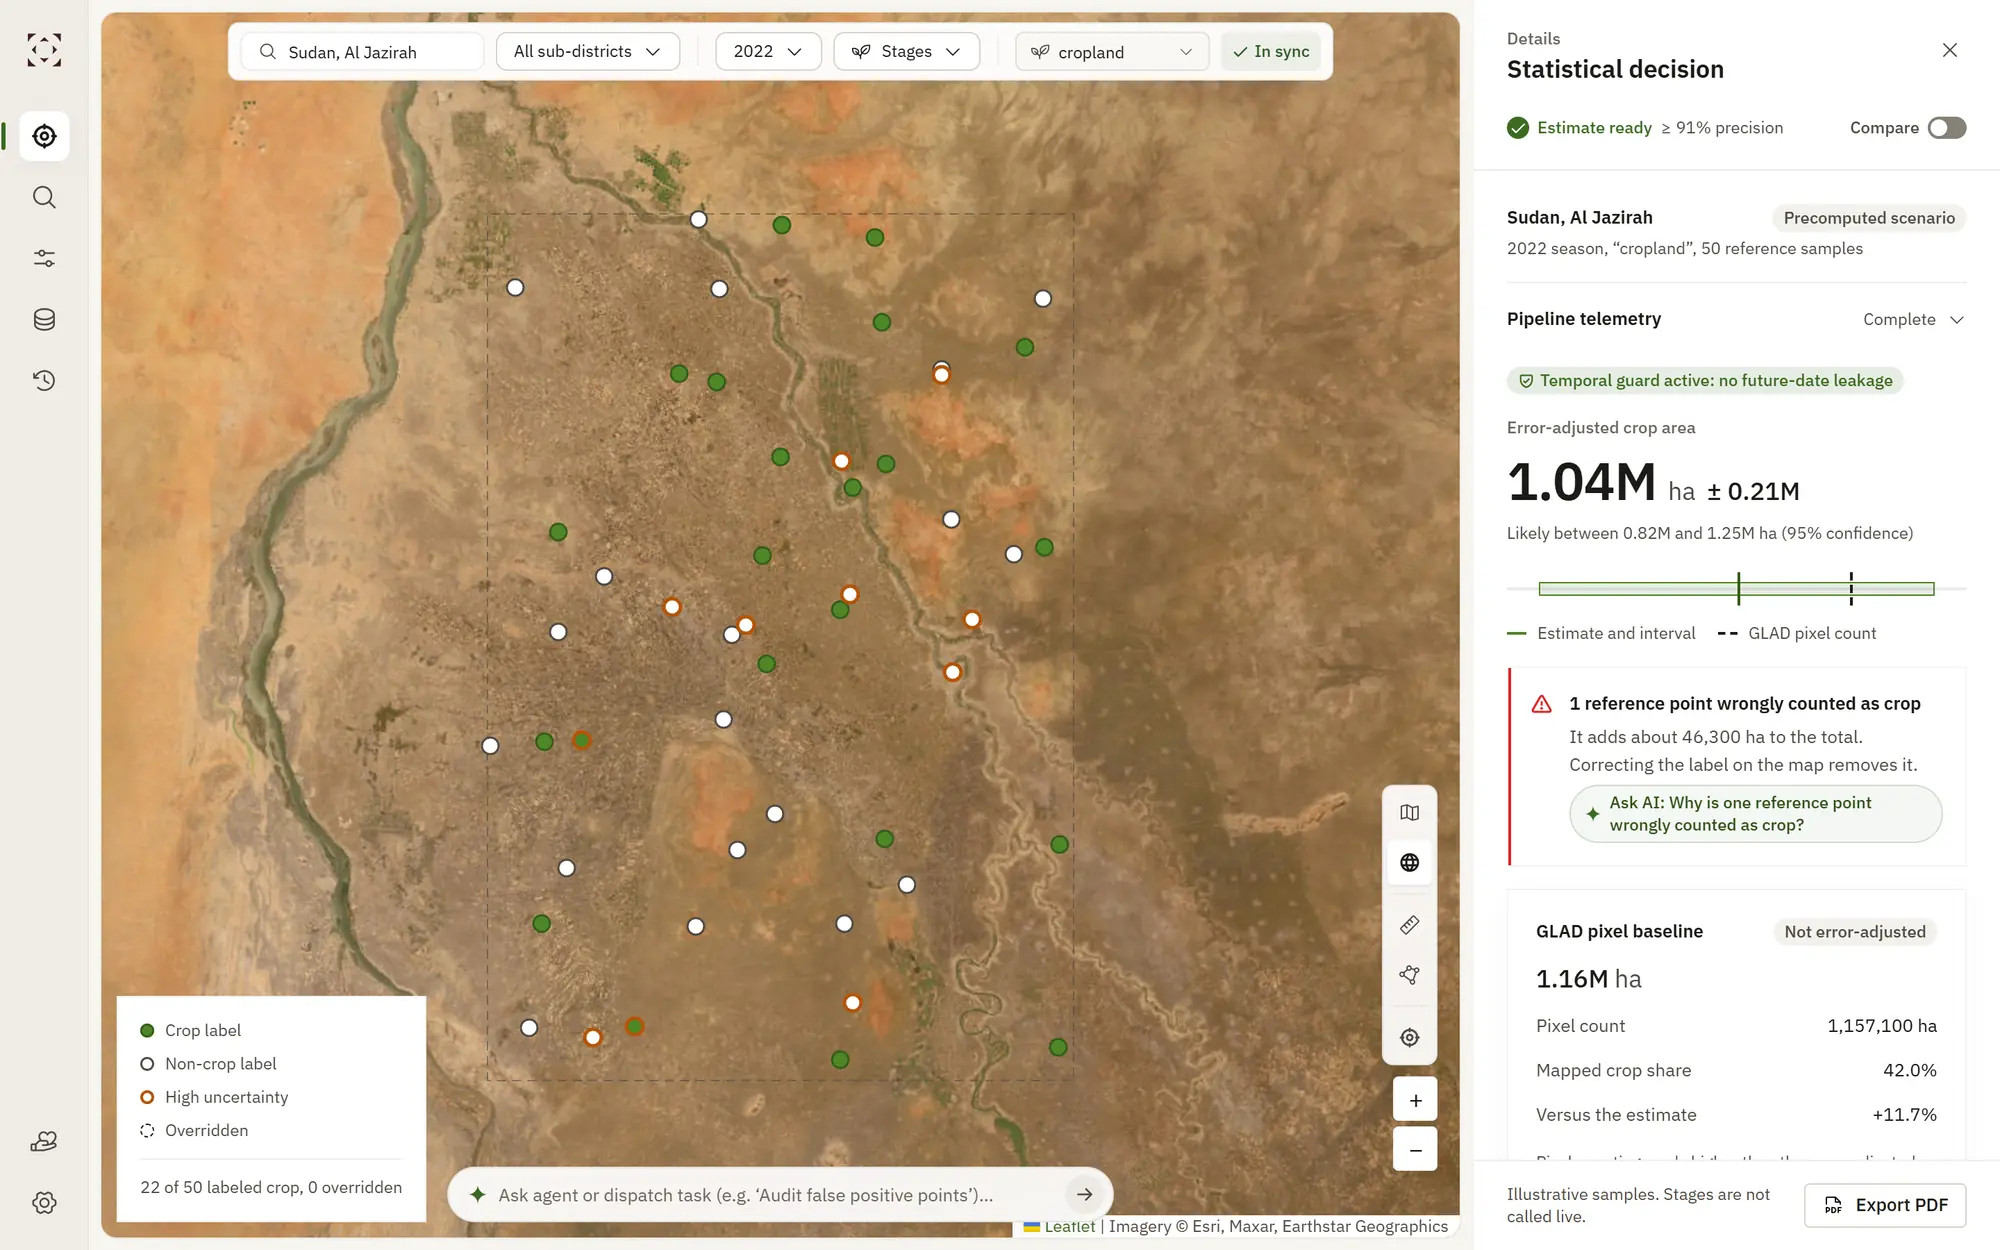The image size is (2000, 1250).
Task: Click the Crop label legend entry
Action: click(191, 1030)
